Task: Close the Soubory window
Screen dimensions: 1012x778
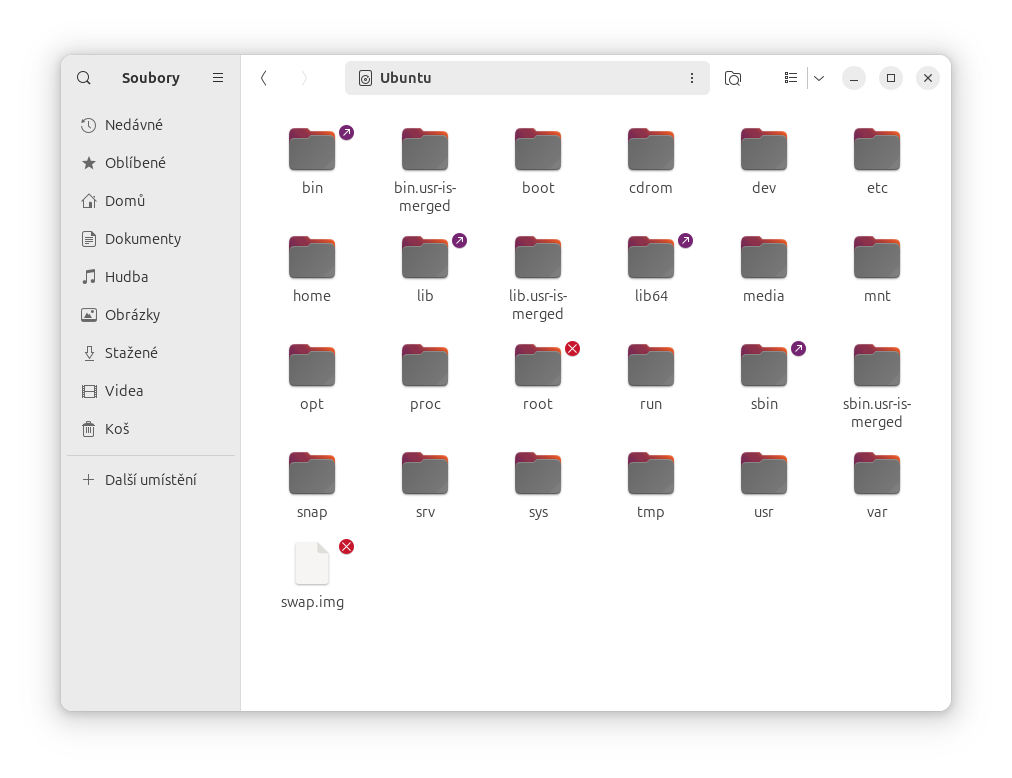Action: point(928,78)
